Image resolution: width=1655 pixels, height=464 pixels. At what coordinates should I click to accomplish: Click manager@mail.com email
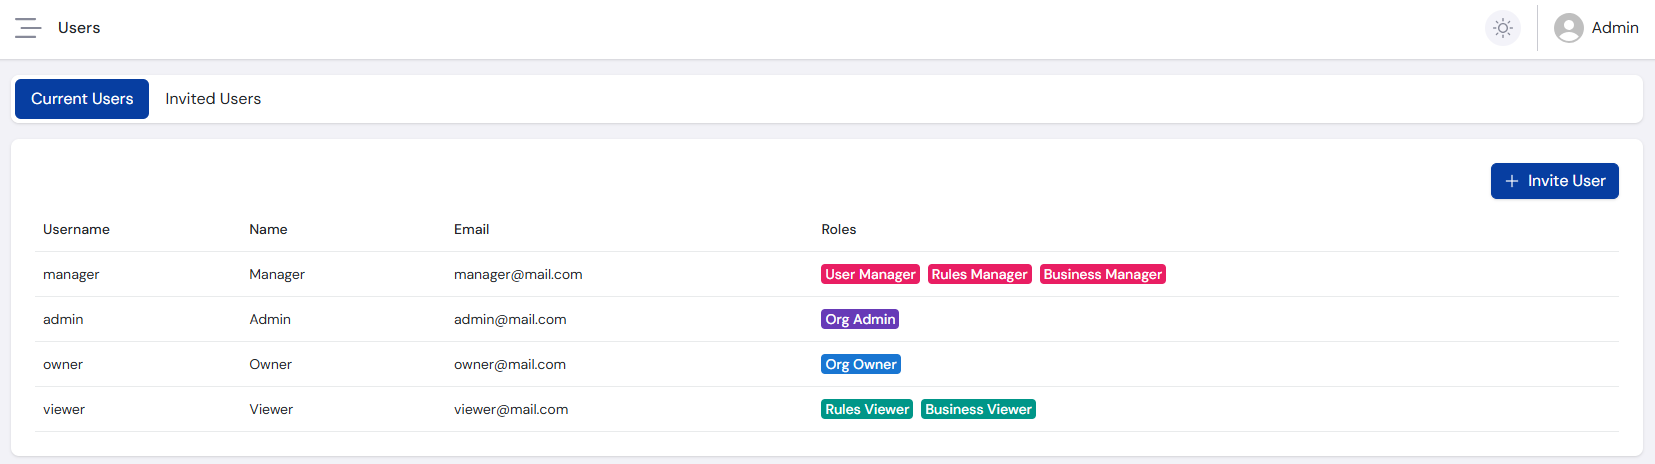coord(518,274)
